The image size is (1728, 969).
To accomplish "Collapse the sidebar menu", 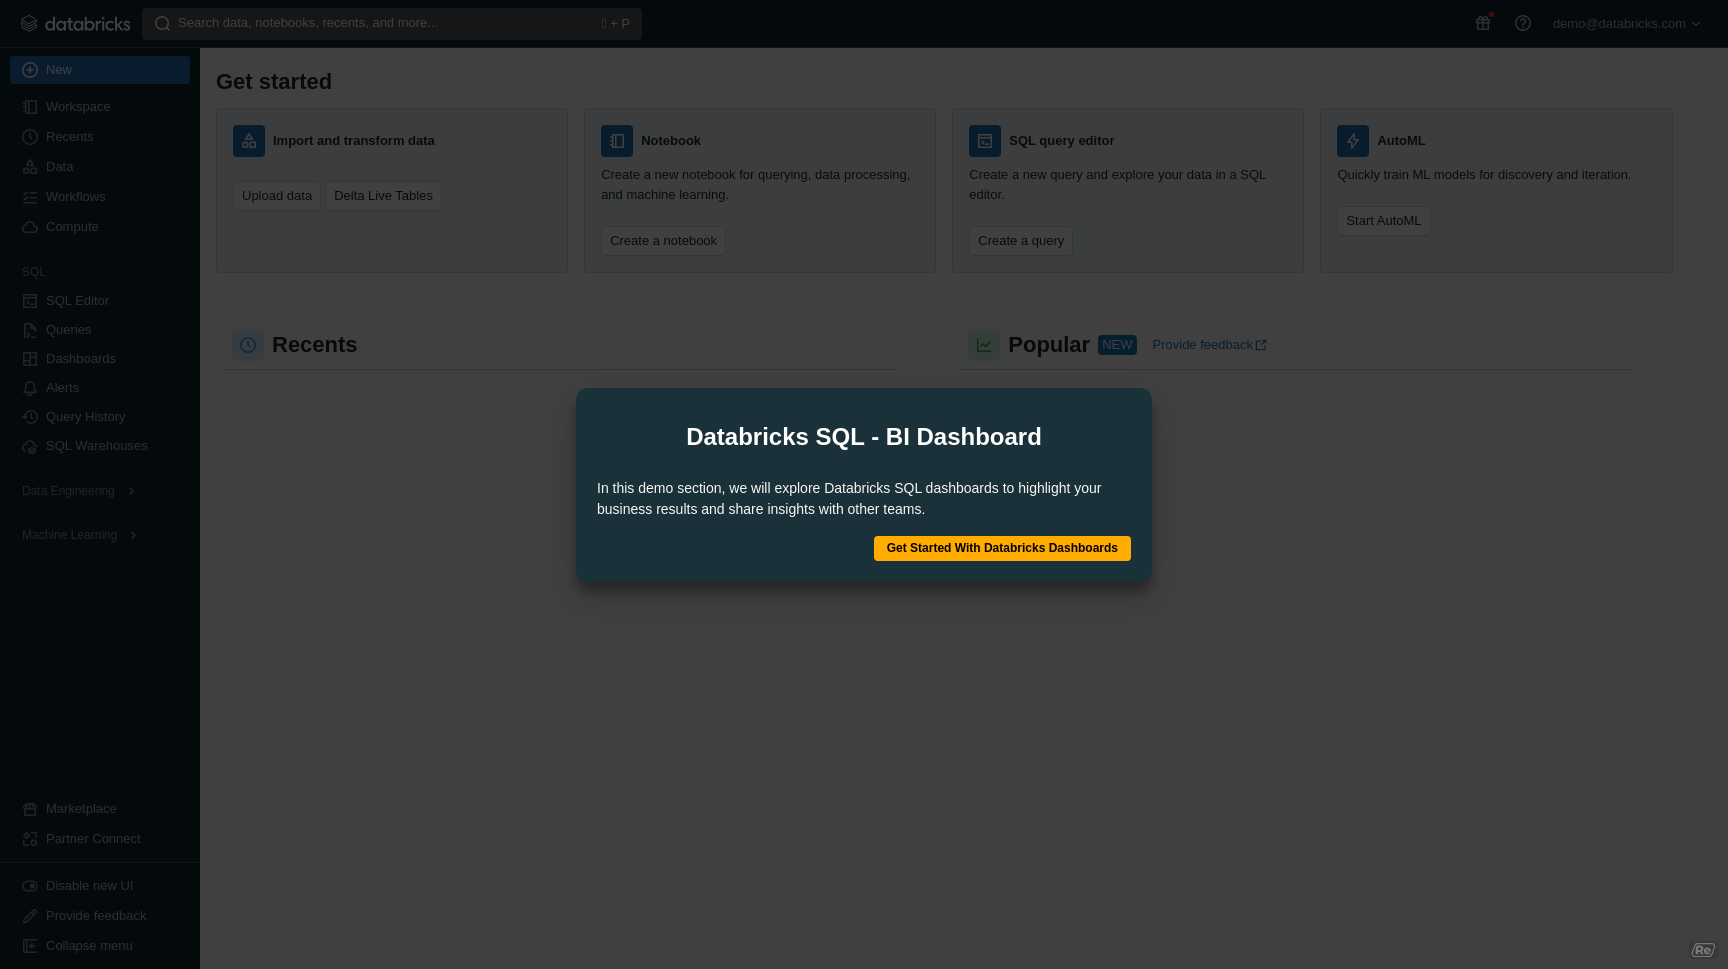I will (88, 946).
